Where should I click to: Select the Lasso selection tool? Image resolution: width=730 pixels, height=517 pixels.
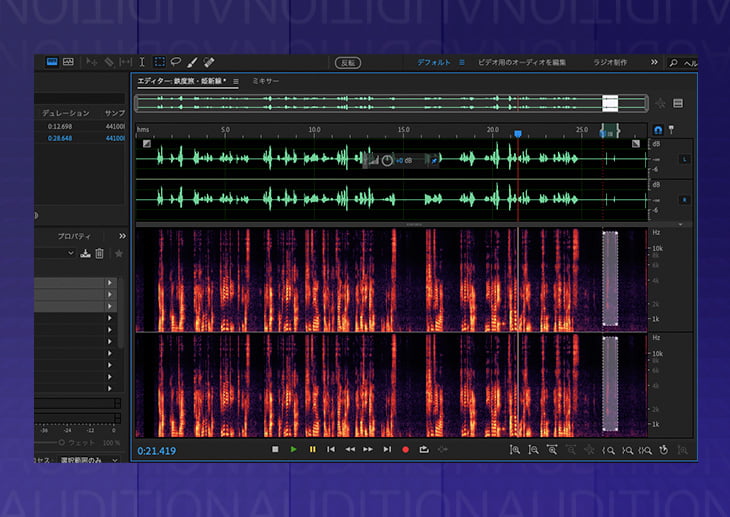[x=176, y=62]
